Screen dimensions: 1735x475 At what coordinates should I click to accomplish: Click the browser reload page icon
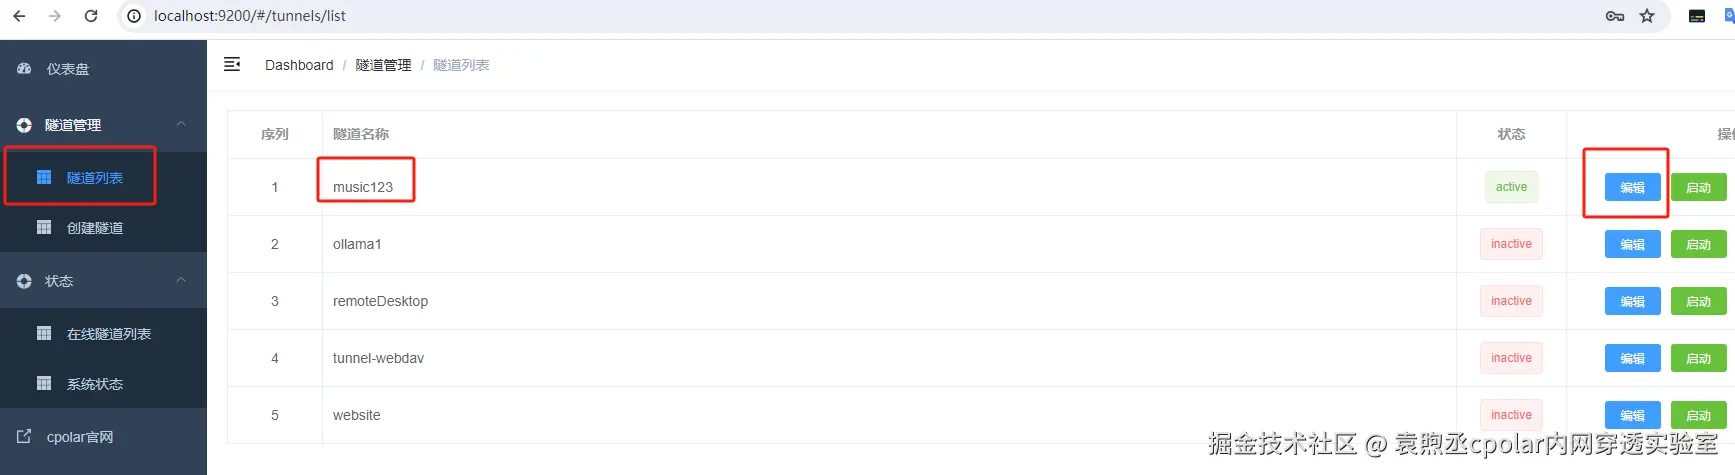pos(91,16)
